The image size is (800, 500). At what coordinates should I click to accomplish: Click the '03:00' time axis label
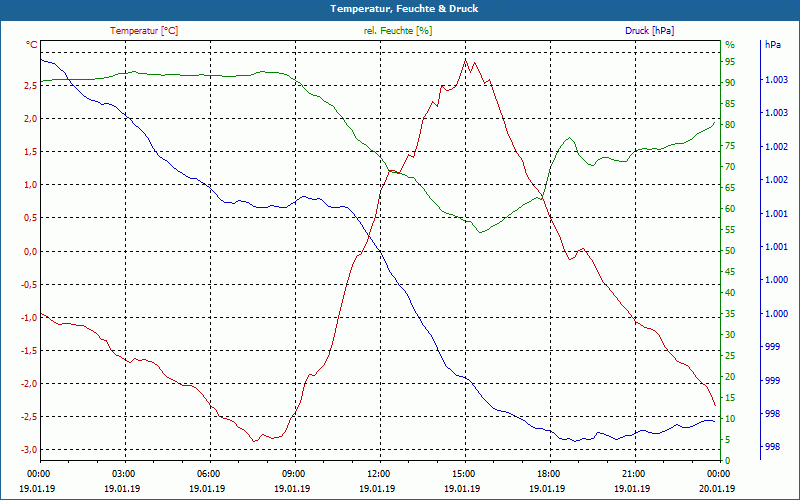(123, 473)
